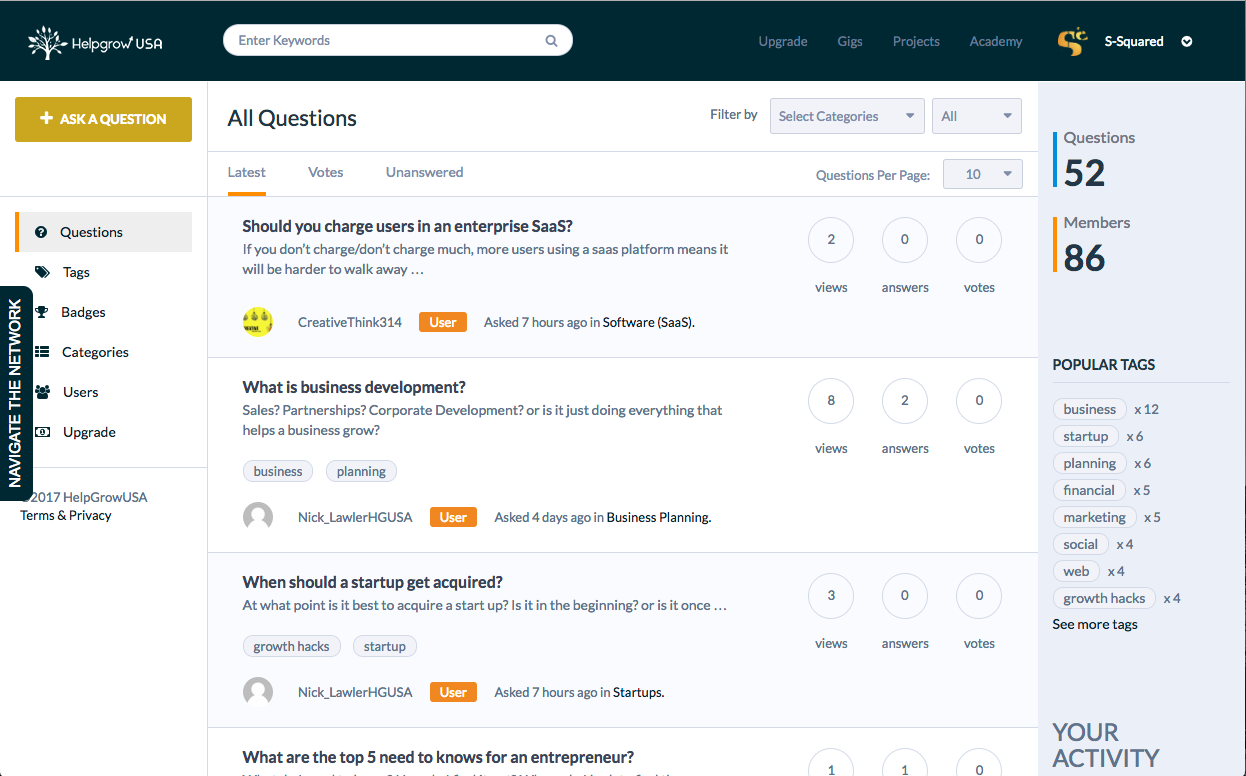The height and width of the screenshot is (776, 1246).
Task: Expand the S-Squared account menu arrow
Action: pos(1187,42)
